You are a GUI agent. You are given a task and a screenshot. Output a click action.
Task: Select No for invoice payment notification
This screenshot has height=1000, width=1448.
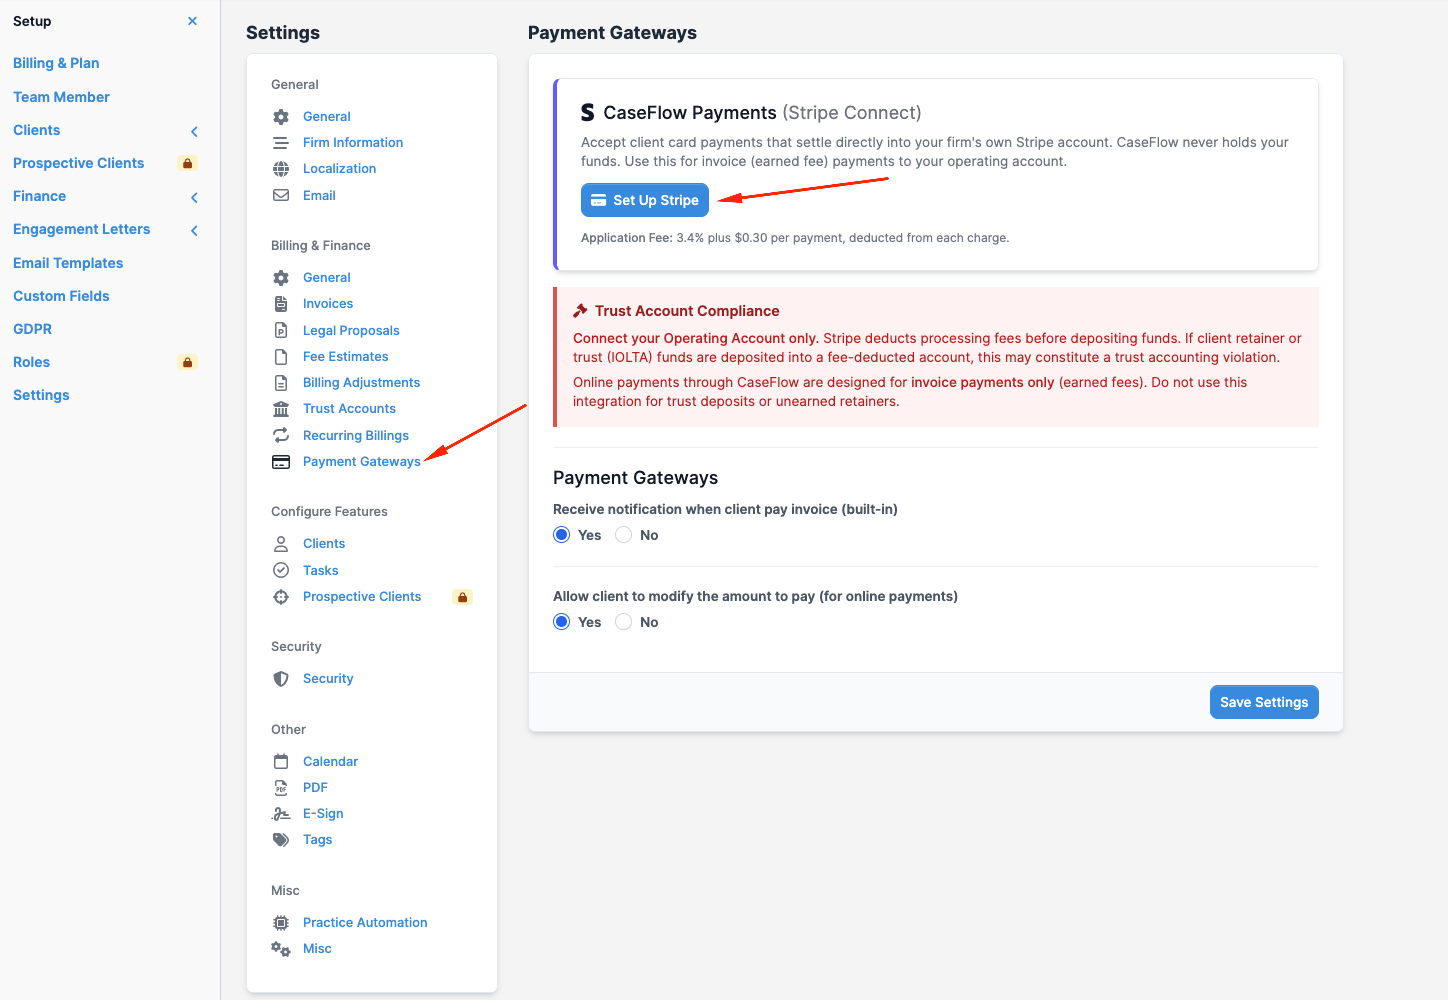pyautogui.click(x=624, y=535)
